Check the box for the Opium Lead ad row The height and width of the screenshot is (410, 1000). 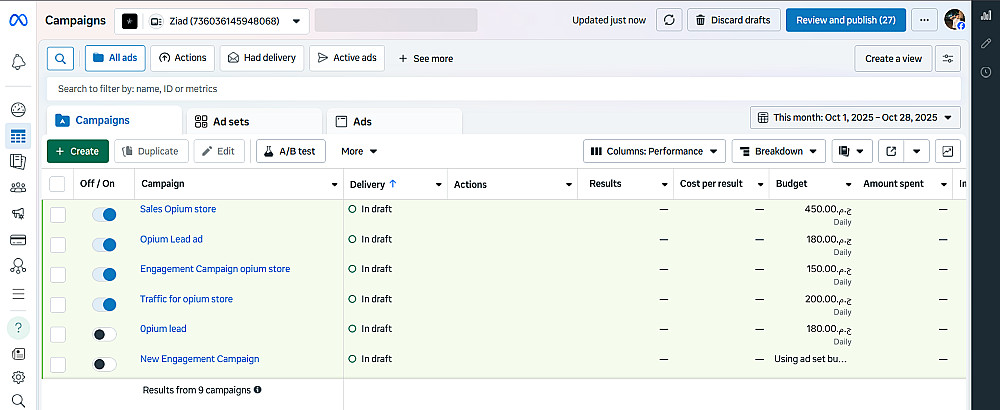pyautogui.click(x=58, y=244)
